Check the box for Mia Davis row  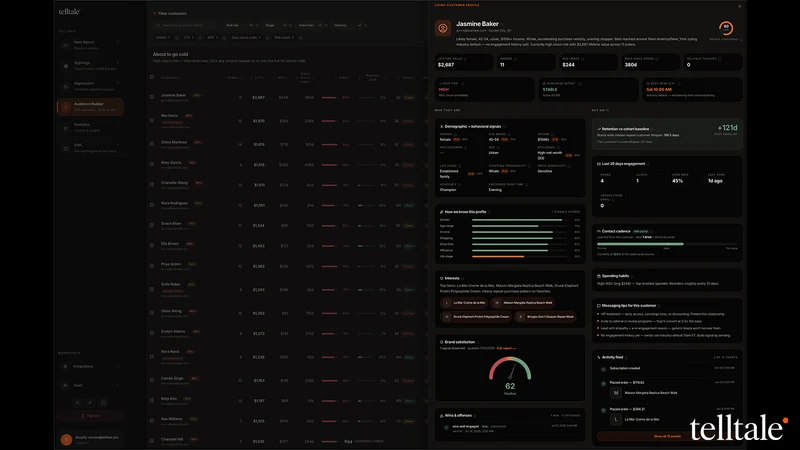pyautogui.click(x=152, y=120)
